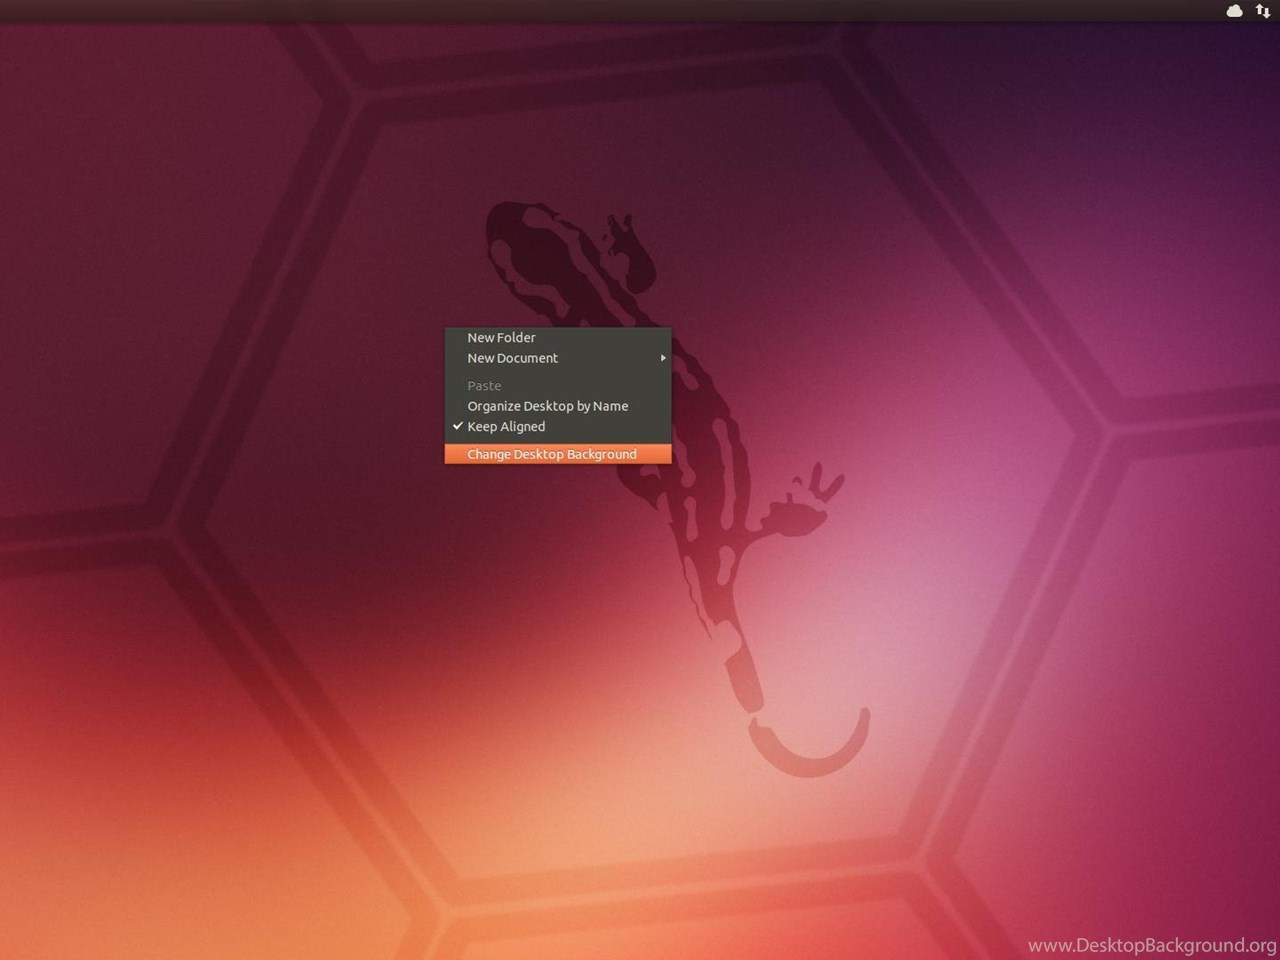Screen dimensions: 1280x960
Task: Click the cloud icon in top panel
Action: click(x=1234, y=11)
